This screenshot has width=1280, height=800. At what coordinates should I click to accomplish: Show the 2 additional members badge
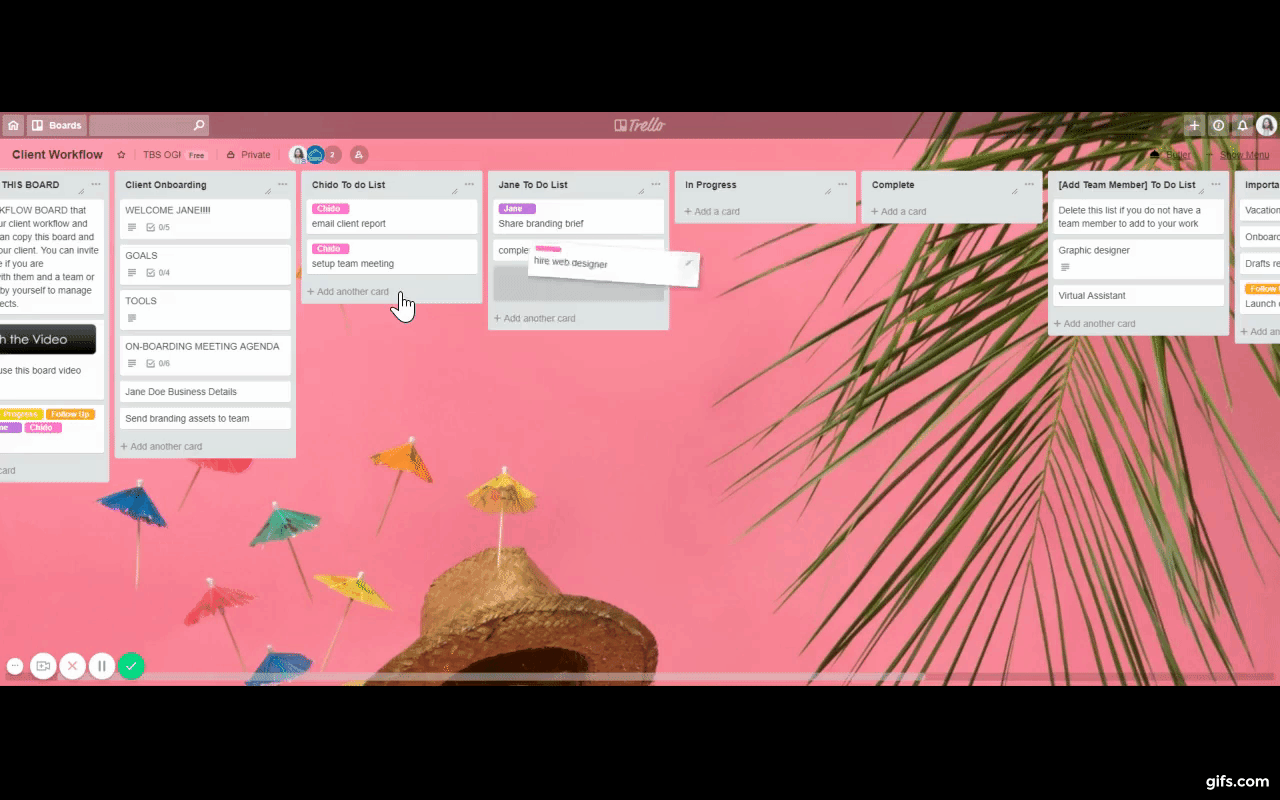point(333,155)
